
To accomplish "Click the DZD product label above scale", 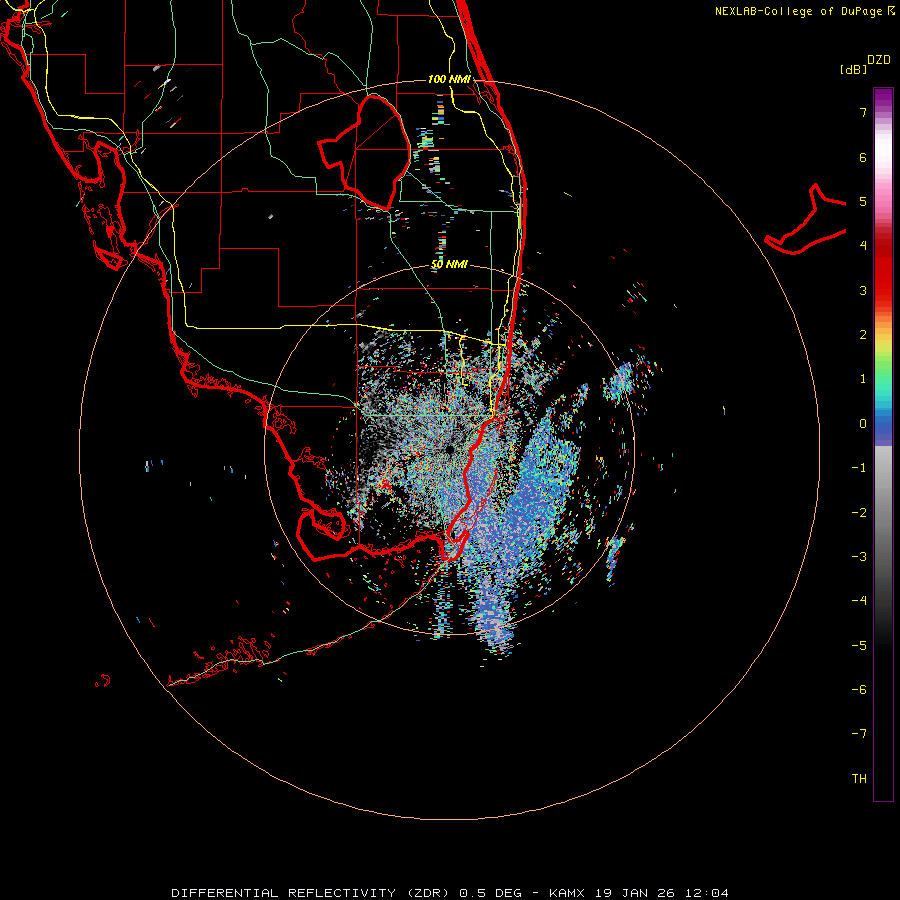I will point(879,59).
